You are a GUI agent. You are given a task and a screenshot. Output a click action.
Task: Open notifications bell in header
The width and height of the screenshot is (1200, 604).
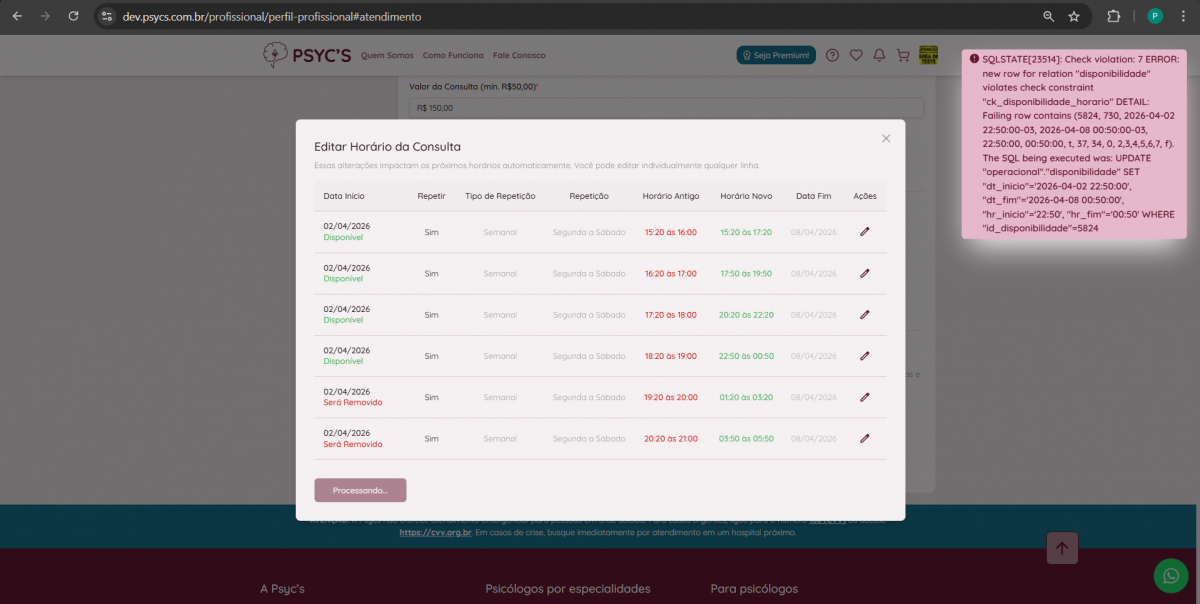pyautogui.click(x=879, y=55)
